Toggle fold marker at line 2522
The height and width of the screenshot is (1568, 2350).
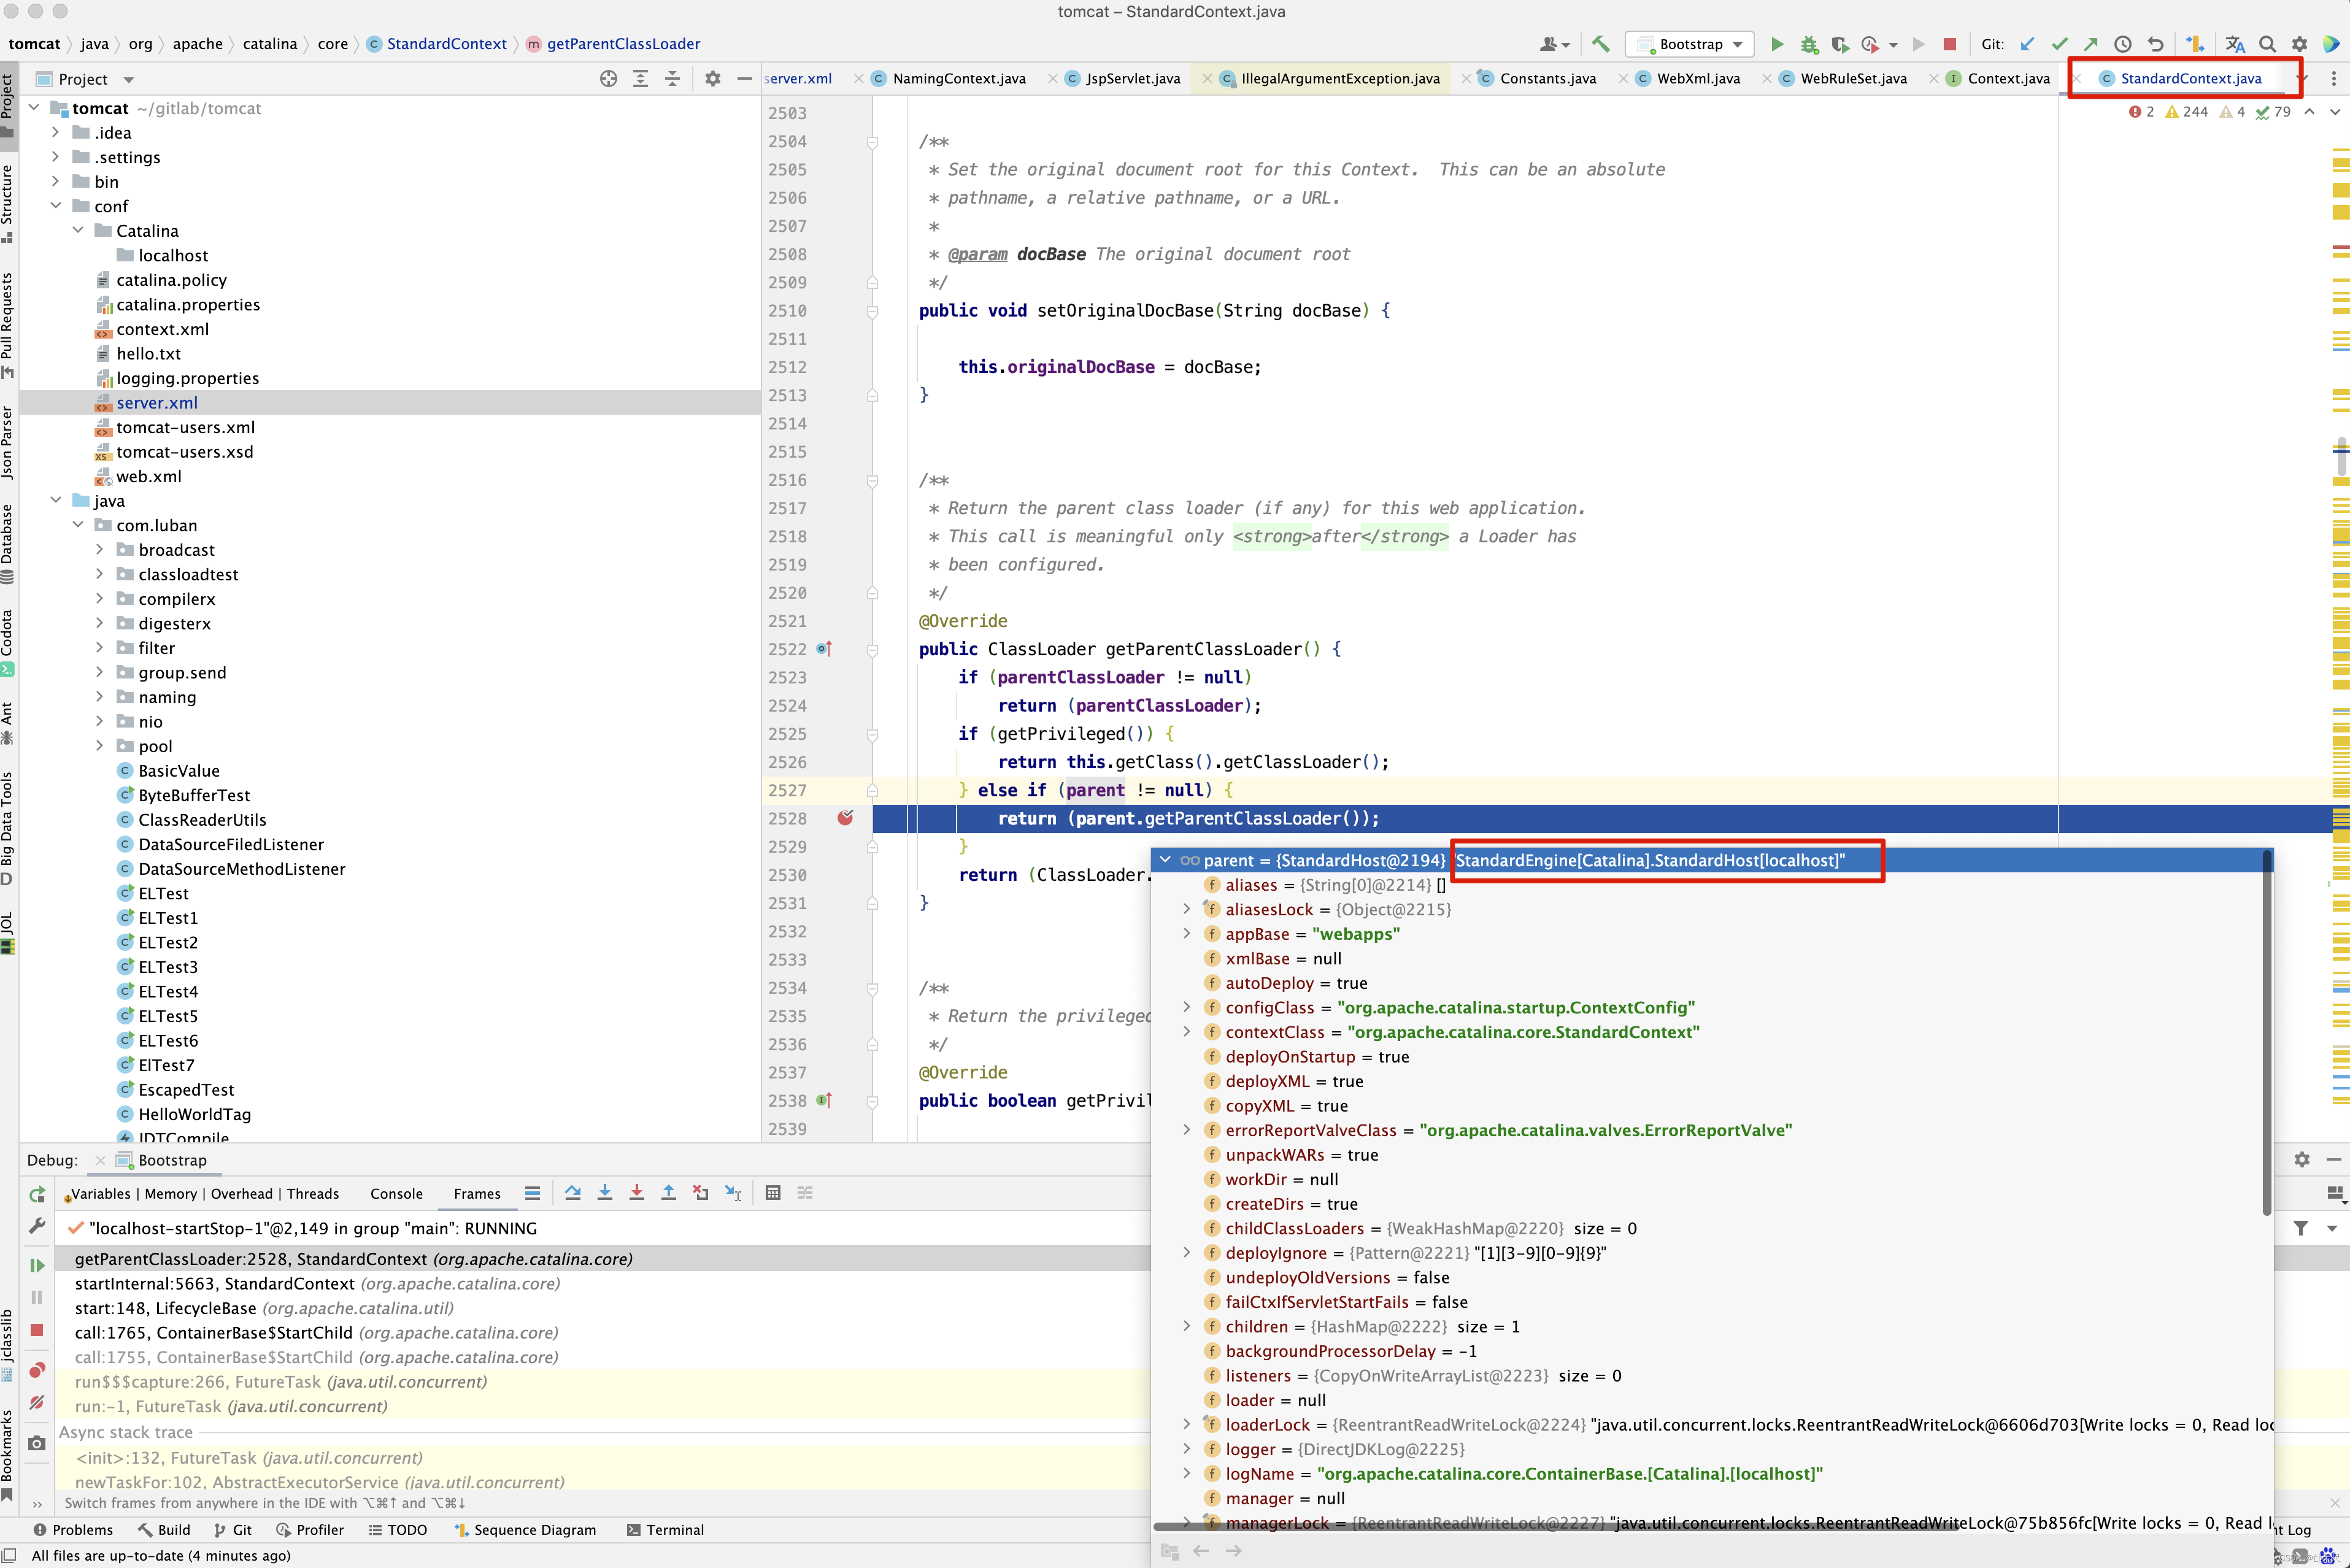872,650
